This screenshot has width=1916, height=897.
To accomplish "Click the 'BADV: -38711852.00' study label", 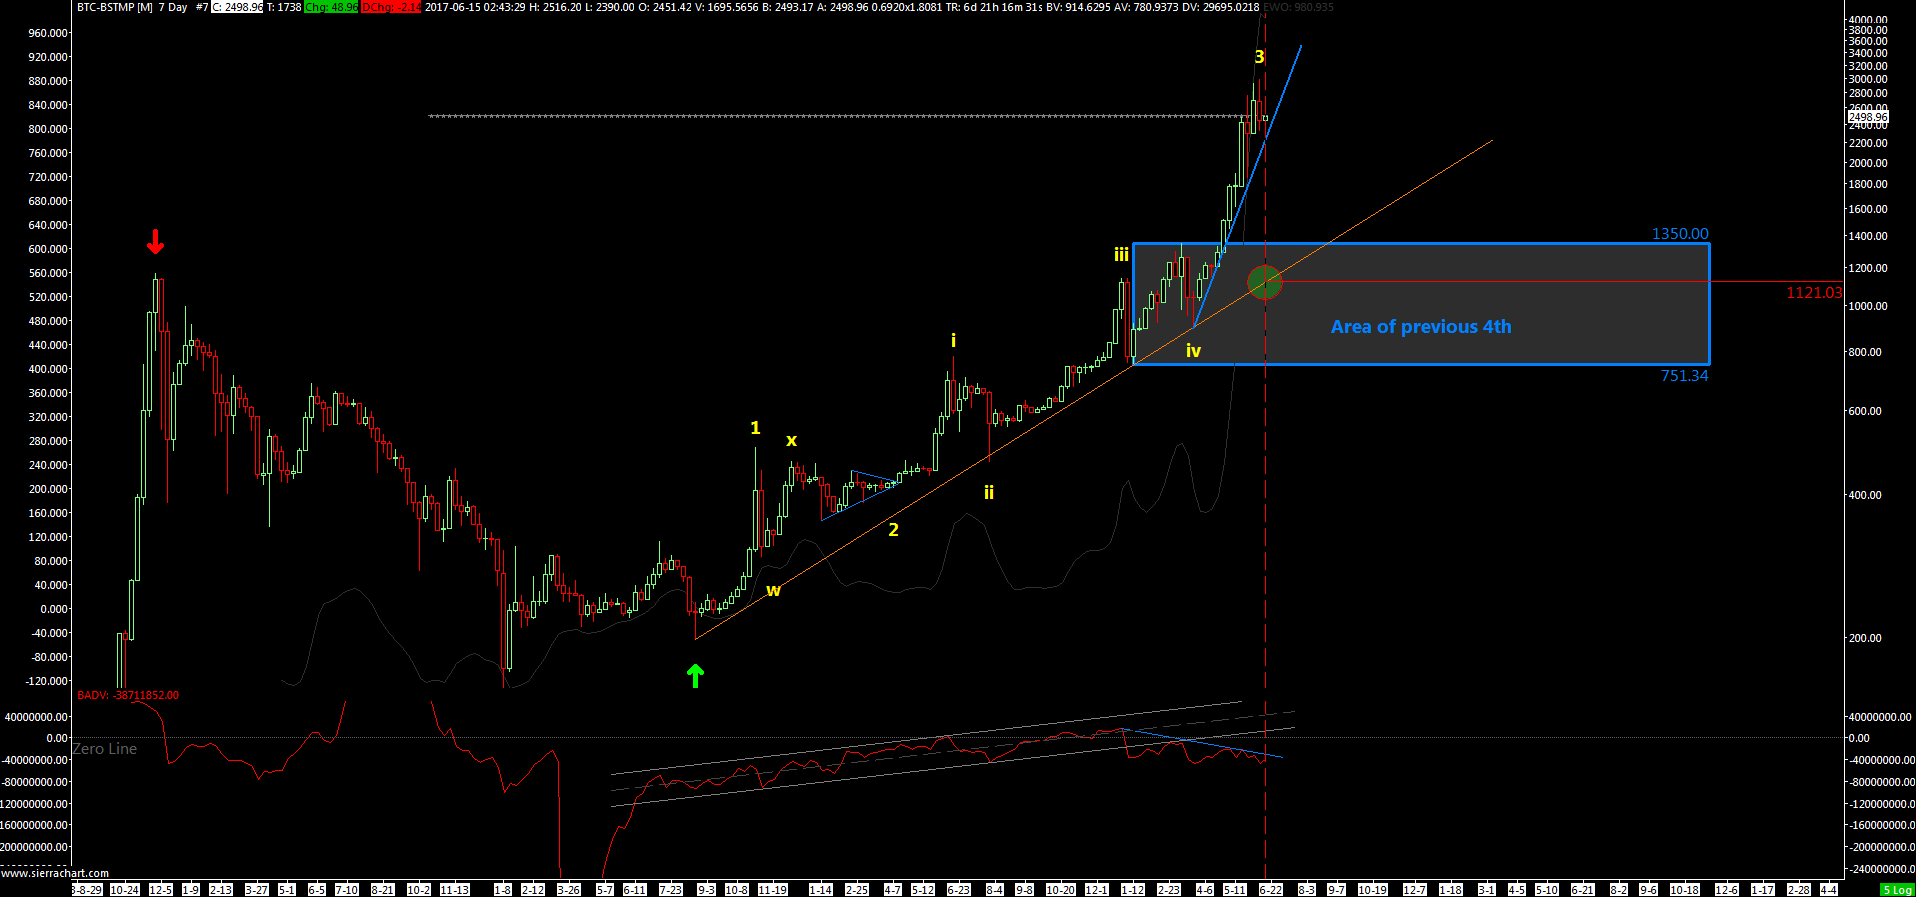I will tap(128, 695).
